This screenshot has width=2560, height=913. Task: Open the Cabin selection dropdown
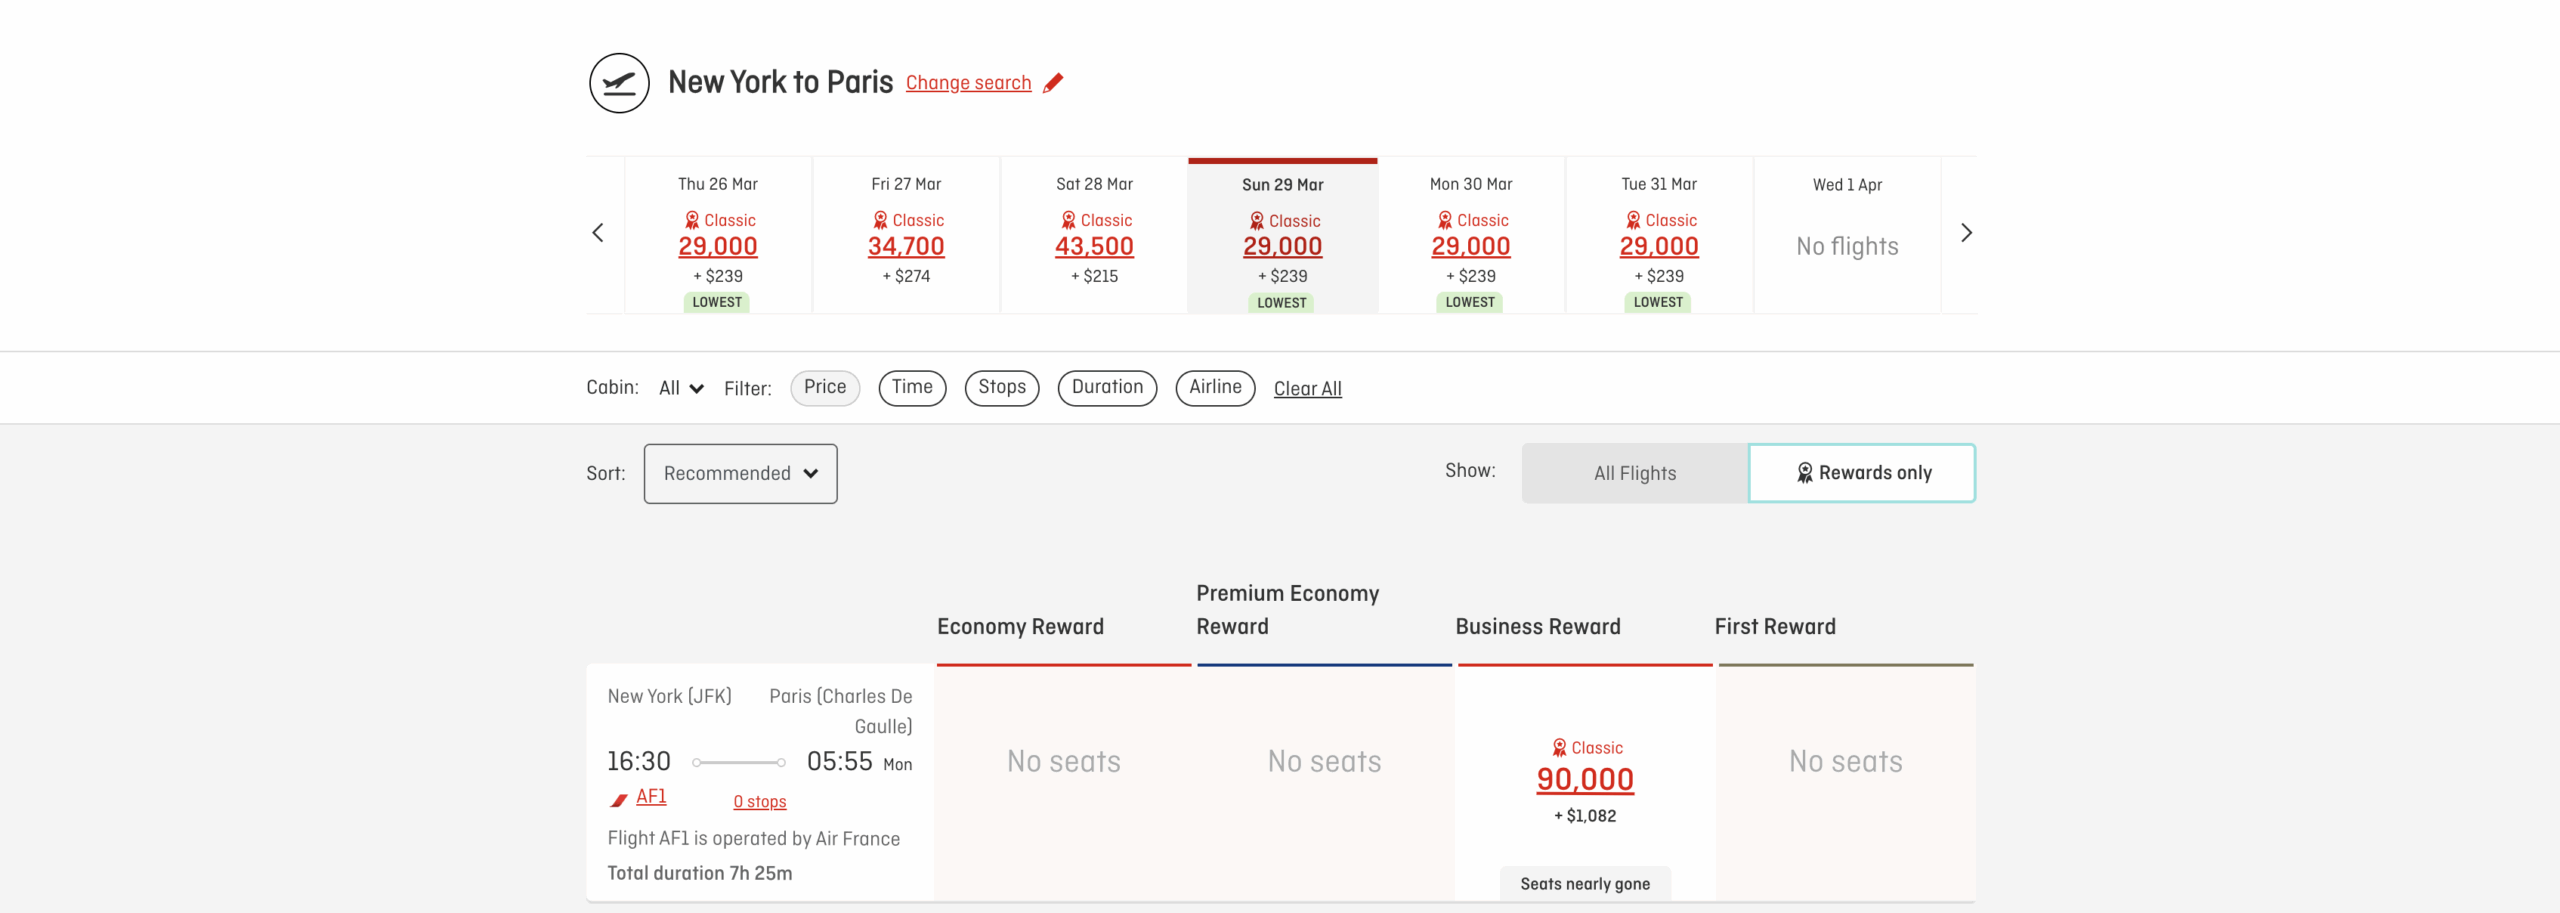tap(680, 388)
